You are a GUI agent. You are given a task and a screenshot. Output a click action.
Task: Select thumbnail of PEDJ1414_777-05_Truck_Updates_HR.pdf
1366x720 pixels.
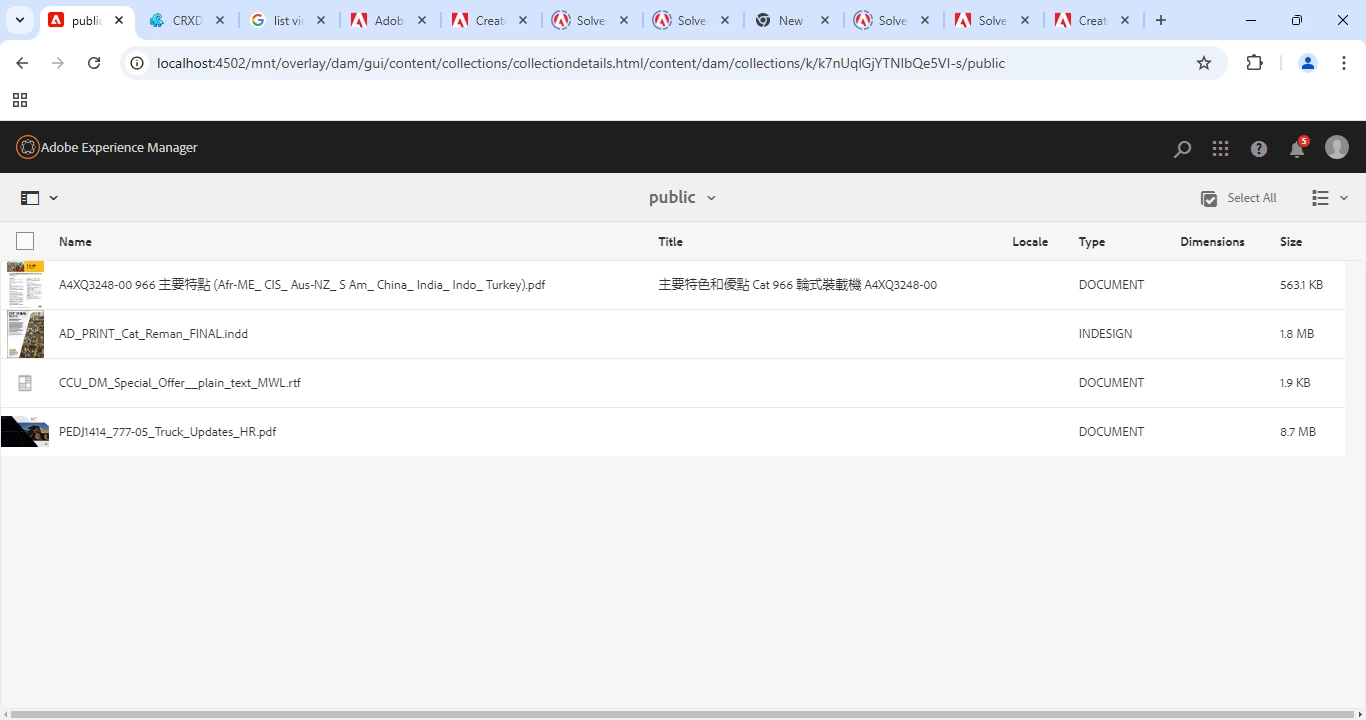pyautogui.click(x=25, y=432)
